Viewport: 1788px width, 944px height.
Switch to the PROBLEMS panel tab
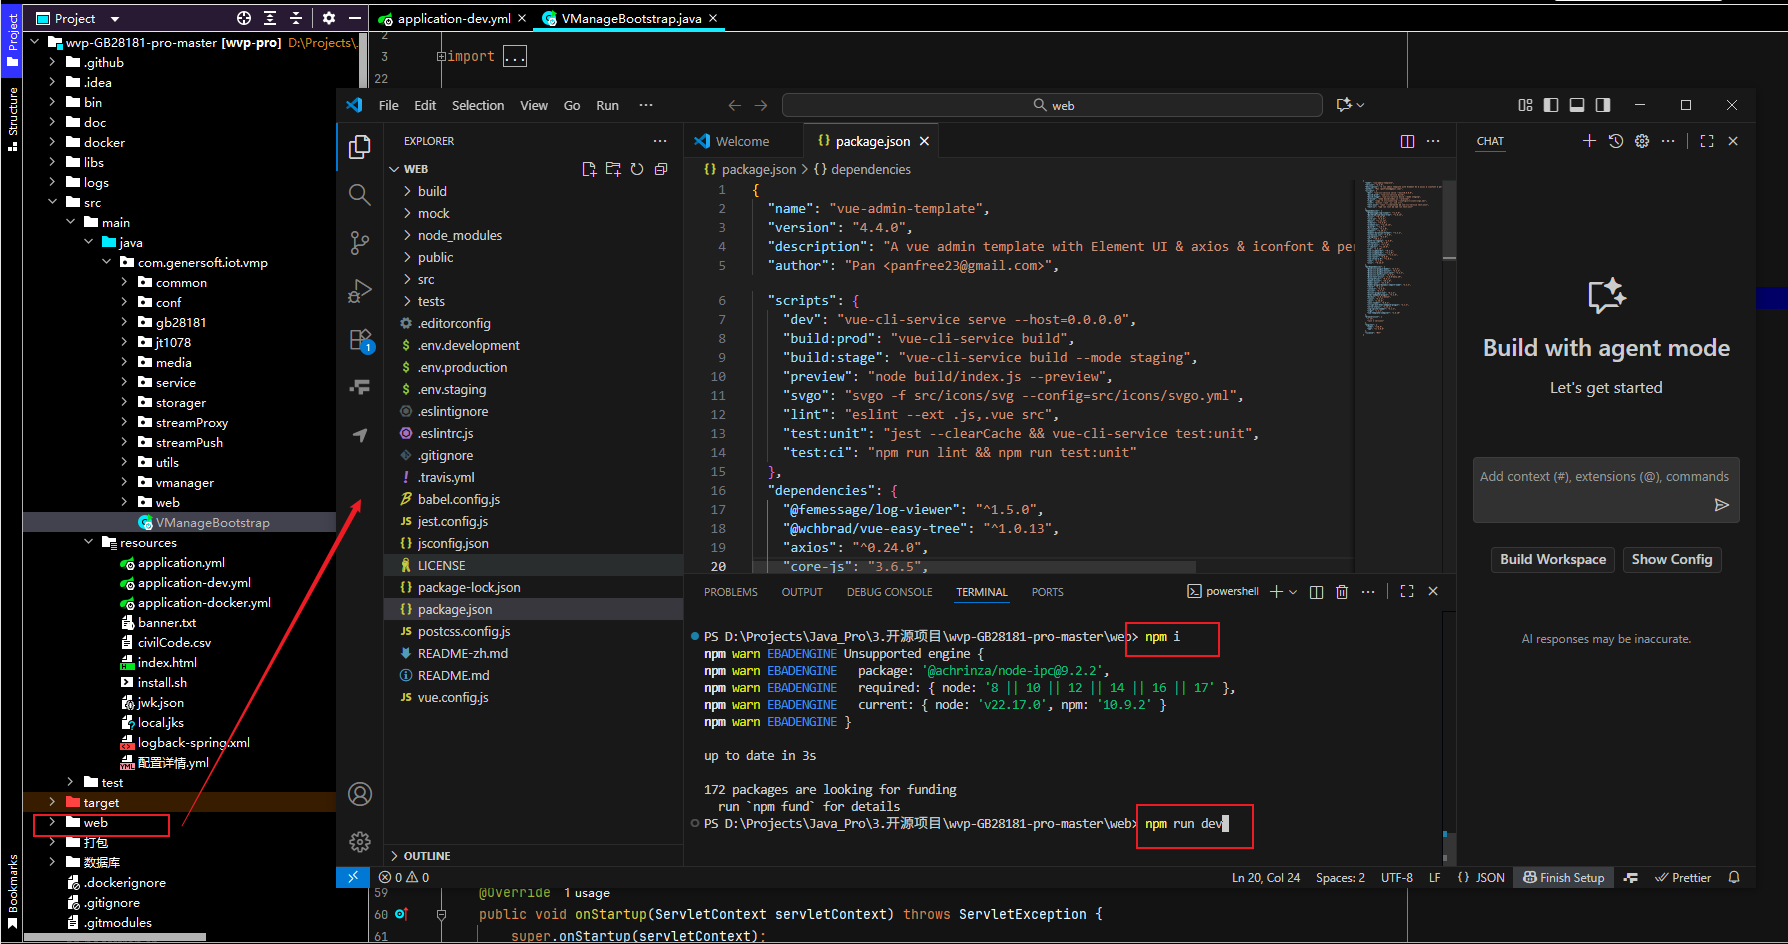730,592
